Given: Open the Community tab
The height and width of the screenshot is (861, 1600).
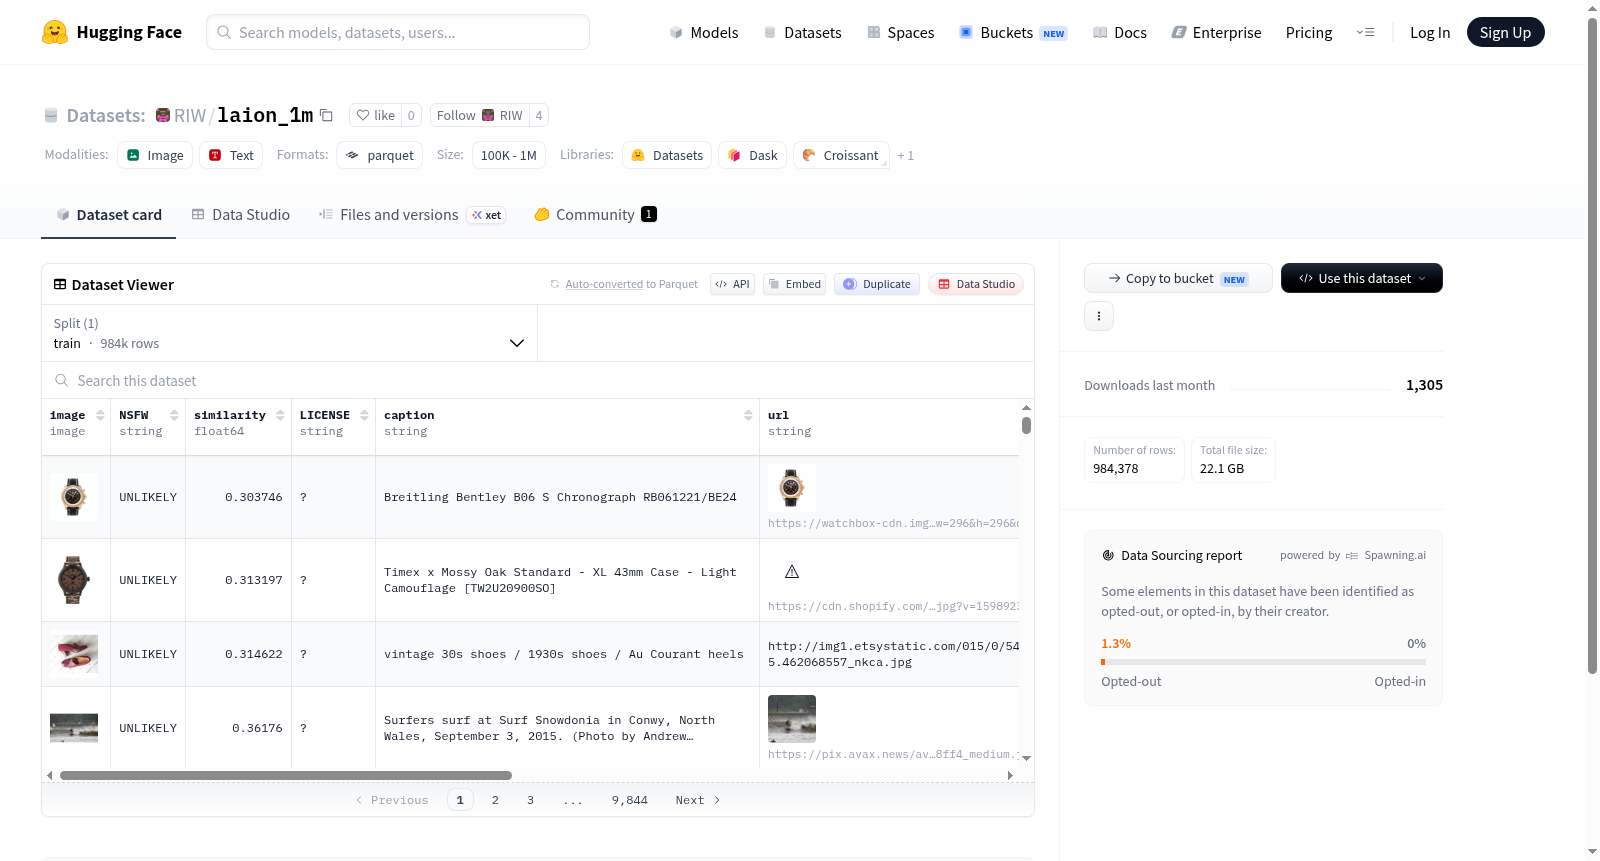Looking at the screenshot, I should pyautogui.click(x=595, y=215).
